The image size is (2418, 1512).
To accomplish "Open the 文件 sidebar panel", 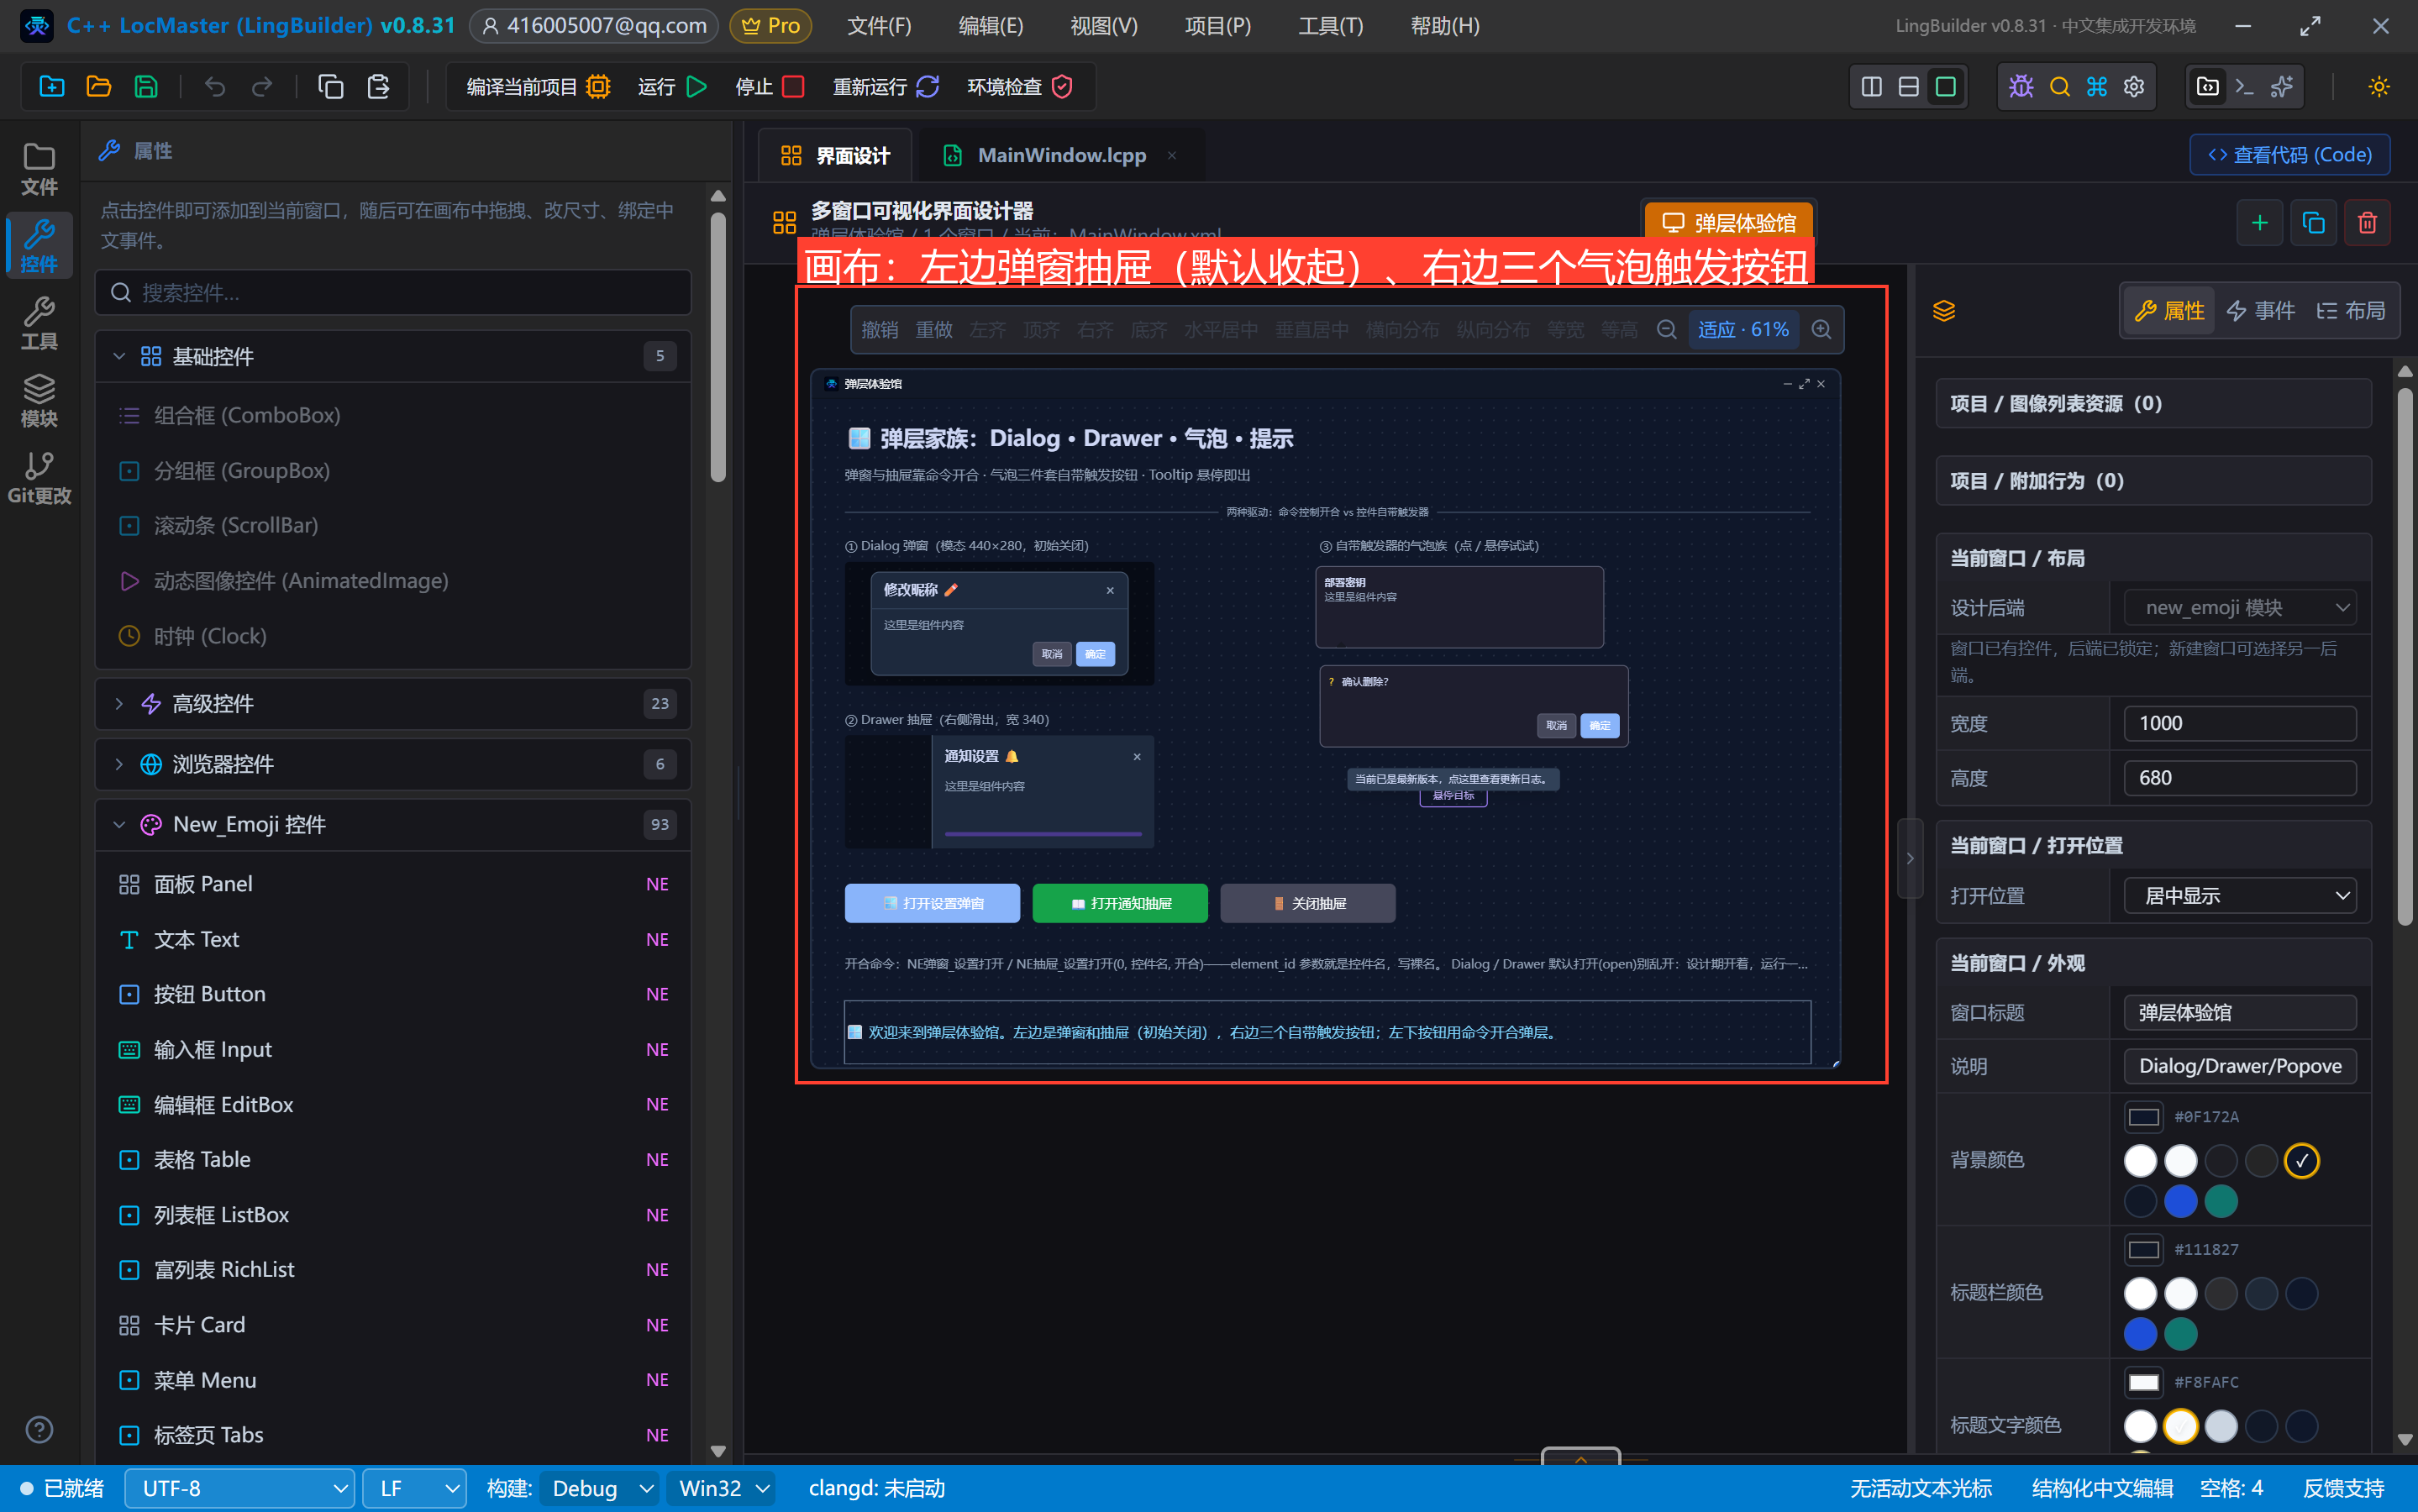I will 39,168.
